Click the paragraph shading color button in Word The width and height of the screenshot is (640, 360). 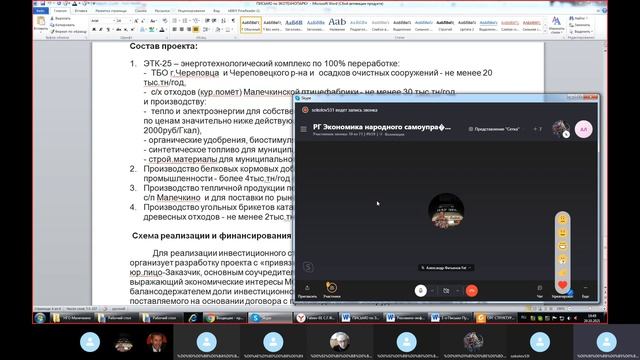coord(218,29)
